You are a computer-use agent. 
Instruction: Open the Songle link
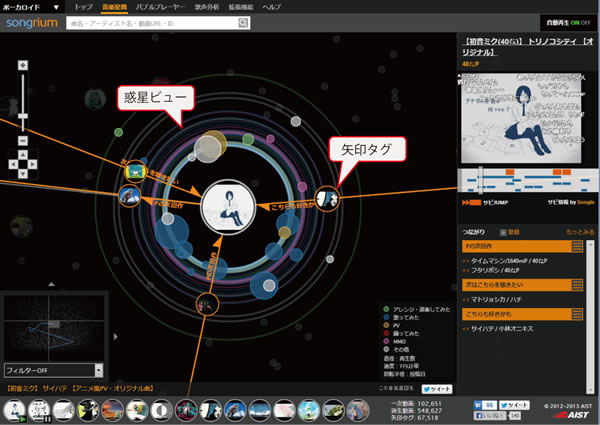(585, 202)
